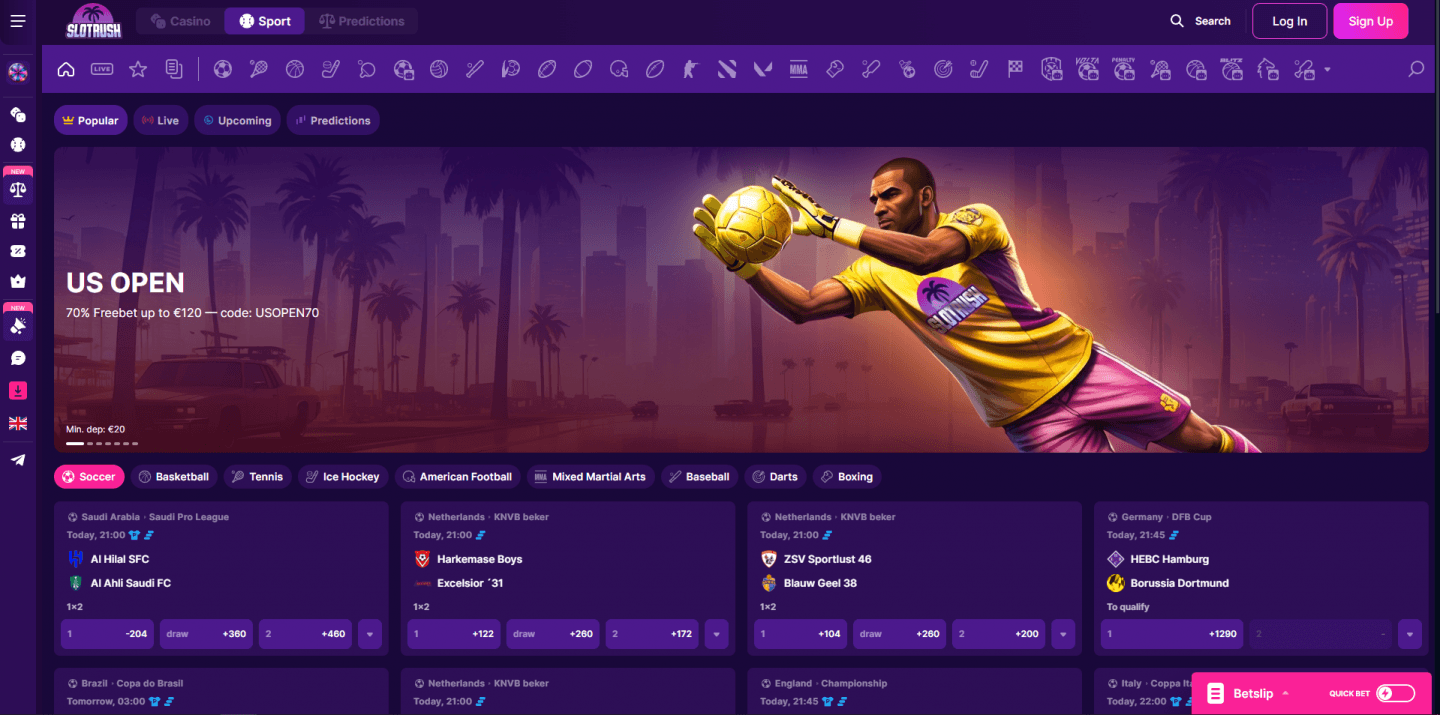1440x715 pixels.
Task: Select the boxing glove icon in toolbar
Action: pos(835,69)
